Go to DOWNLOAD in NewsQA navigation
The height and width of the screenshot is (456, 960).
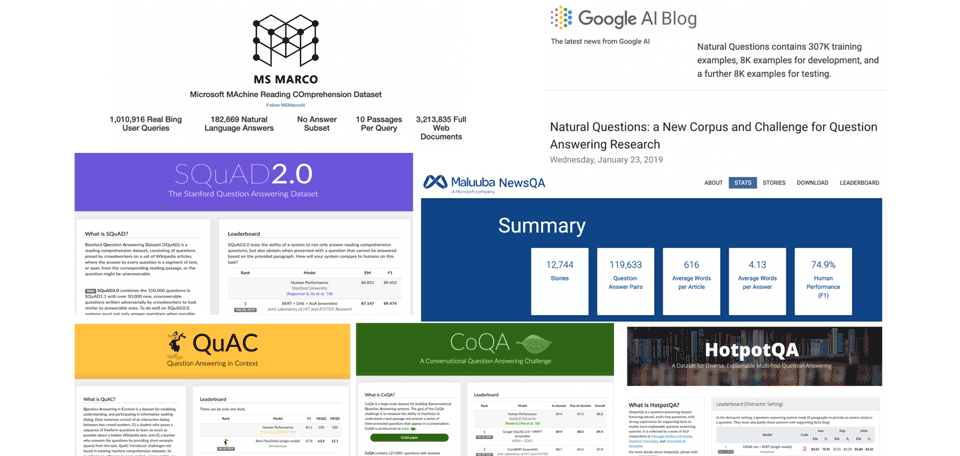812,182
